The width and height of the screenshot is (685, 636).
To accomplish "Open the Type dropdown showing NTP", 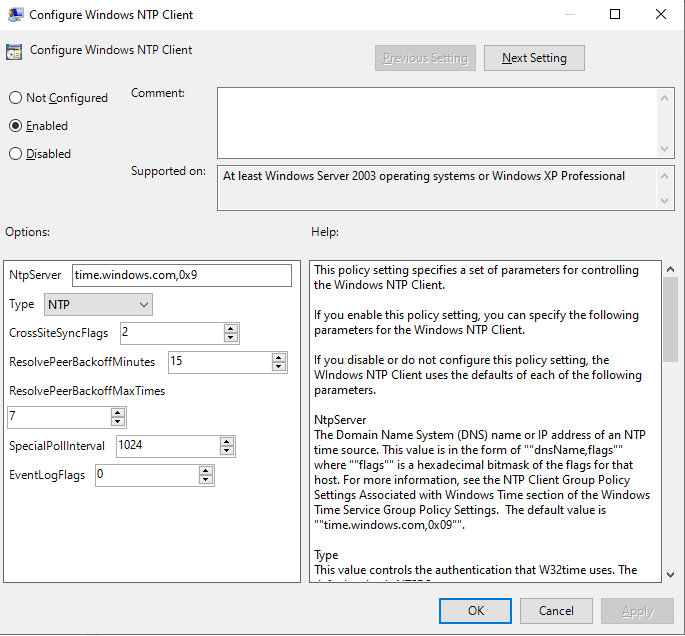I will tap(98, 304).
